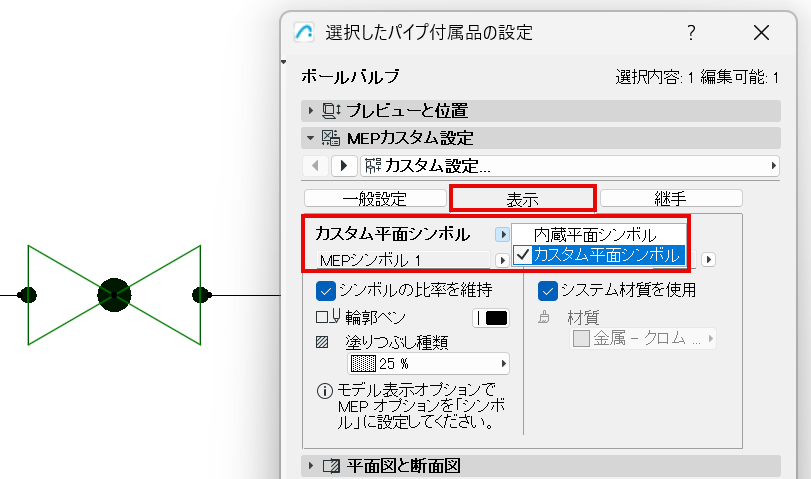Click the プレビューと位置 panel icon
This screenshot has height=479, width=811.
pyautogui.click(x=331, y=110)
